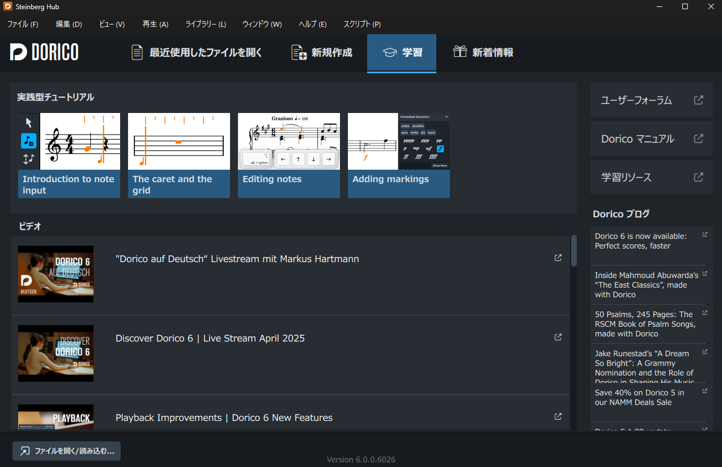
Task: Open the Dorico マニュアル link
Action: tap(651, 139)
